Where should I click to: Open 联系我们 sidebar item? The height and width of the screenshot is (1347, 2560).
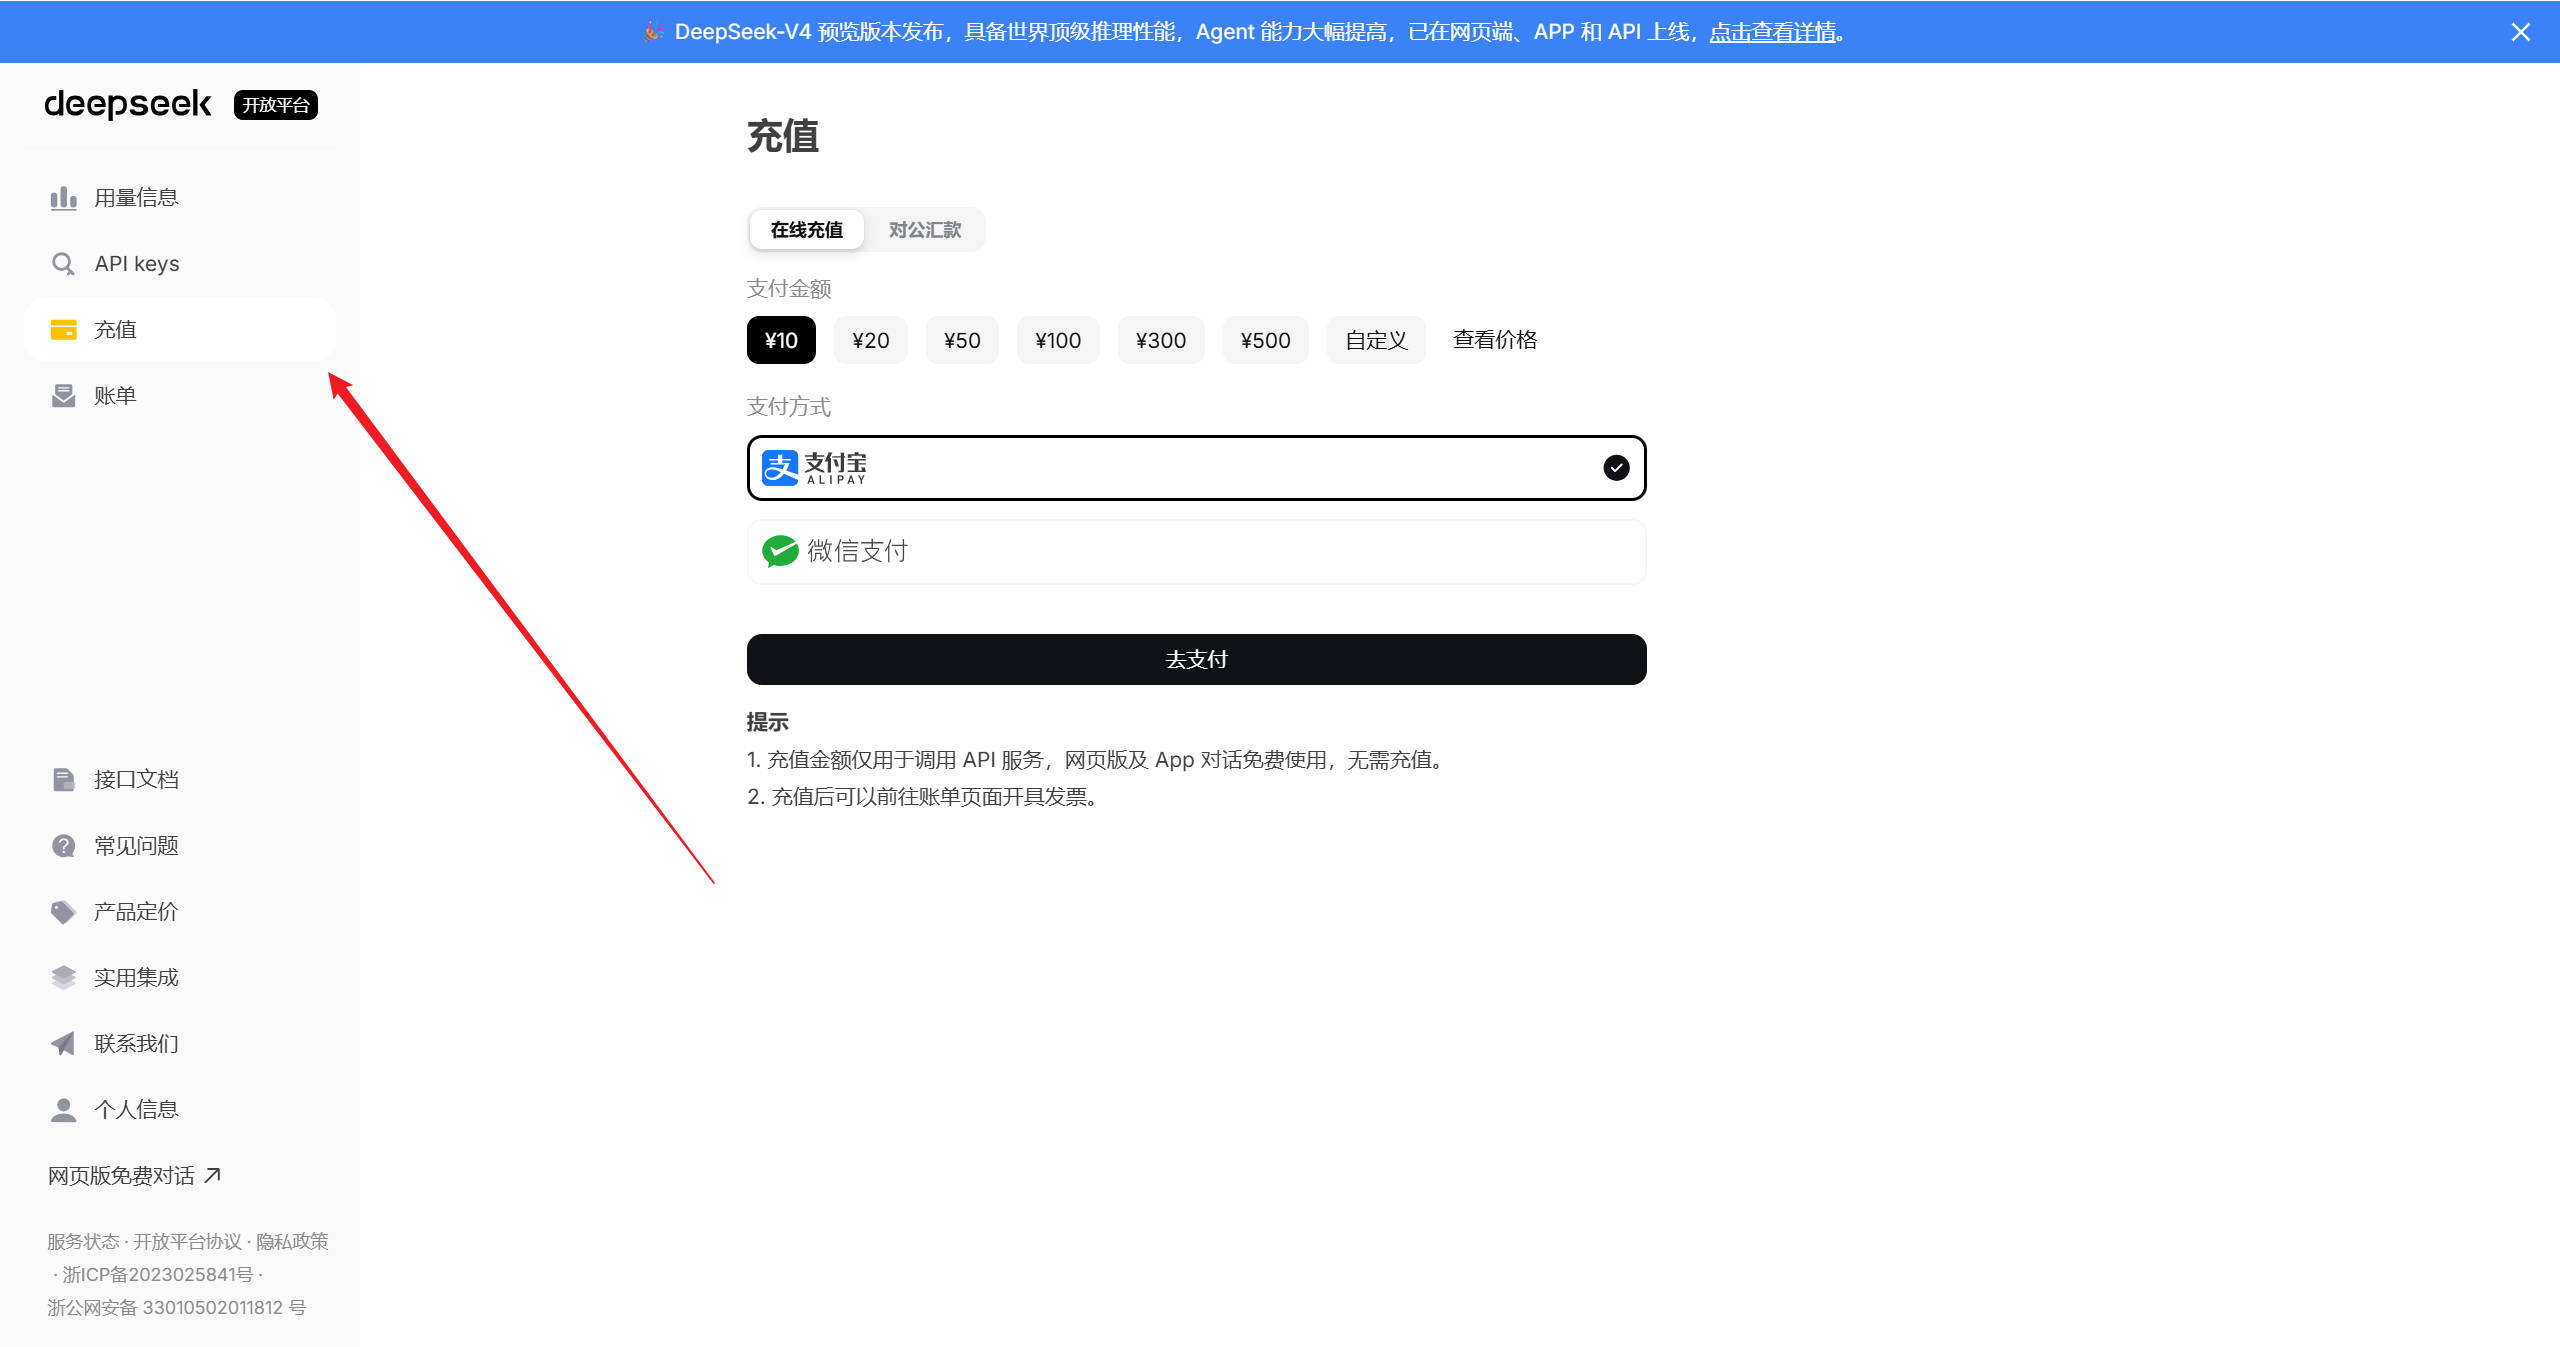[x=180, y=1044]
